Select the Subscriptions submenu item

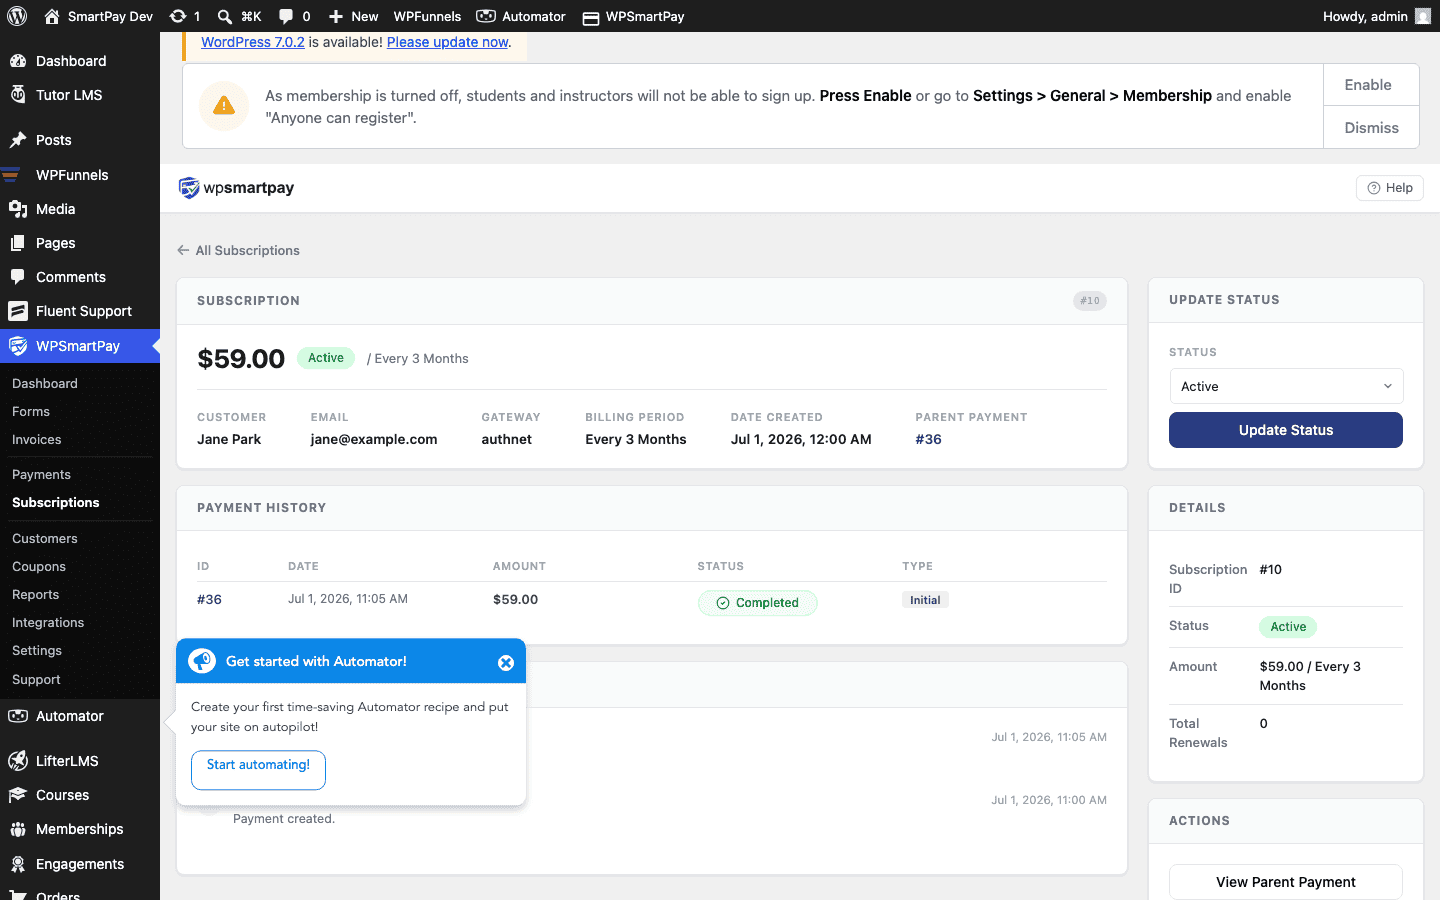coord(56,502)
